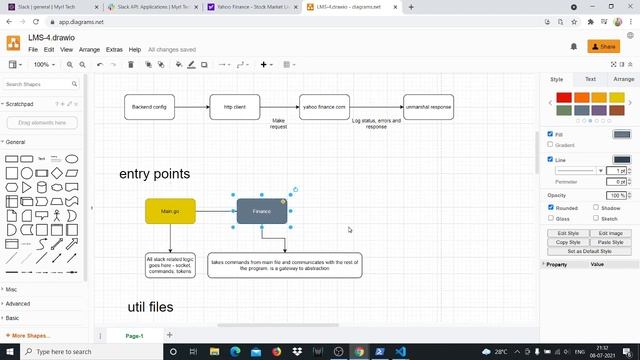Toggle the Fill checkbox

550,134
